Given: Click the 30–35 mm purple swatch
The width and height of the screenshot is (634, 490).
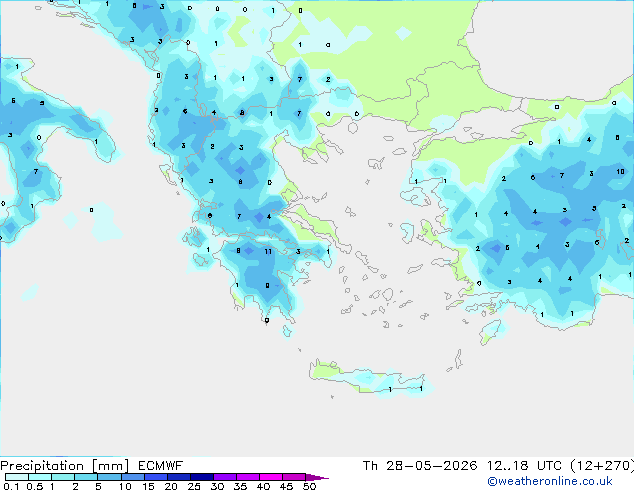Looking at the screenshot, I should (224, 477).
